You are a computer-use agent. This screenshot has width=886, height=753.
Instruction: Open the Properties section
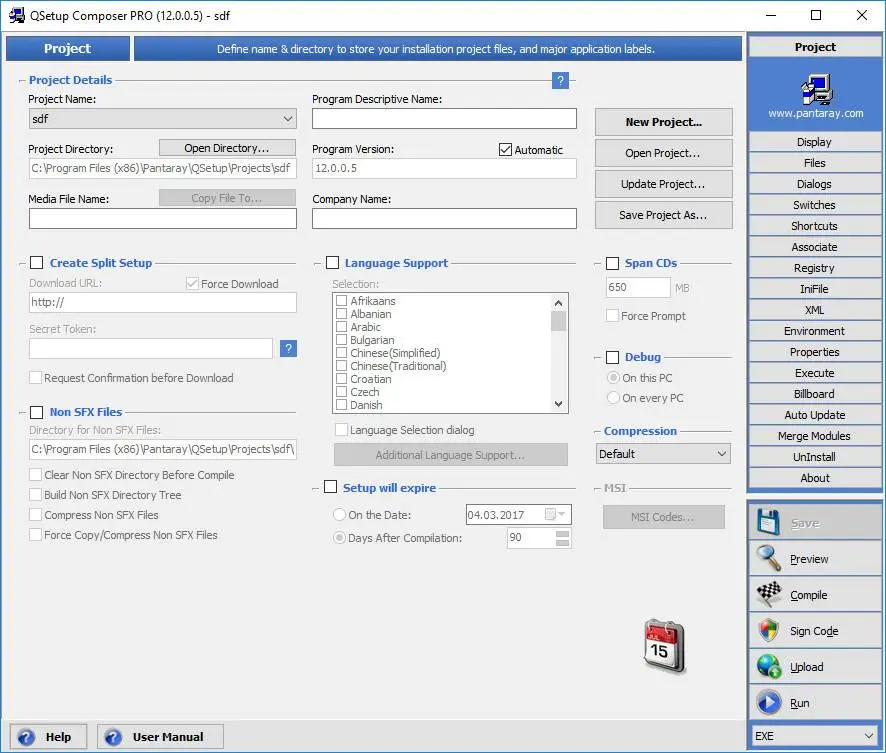coord(814,352)
